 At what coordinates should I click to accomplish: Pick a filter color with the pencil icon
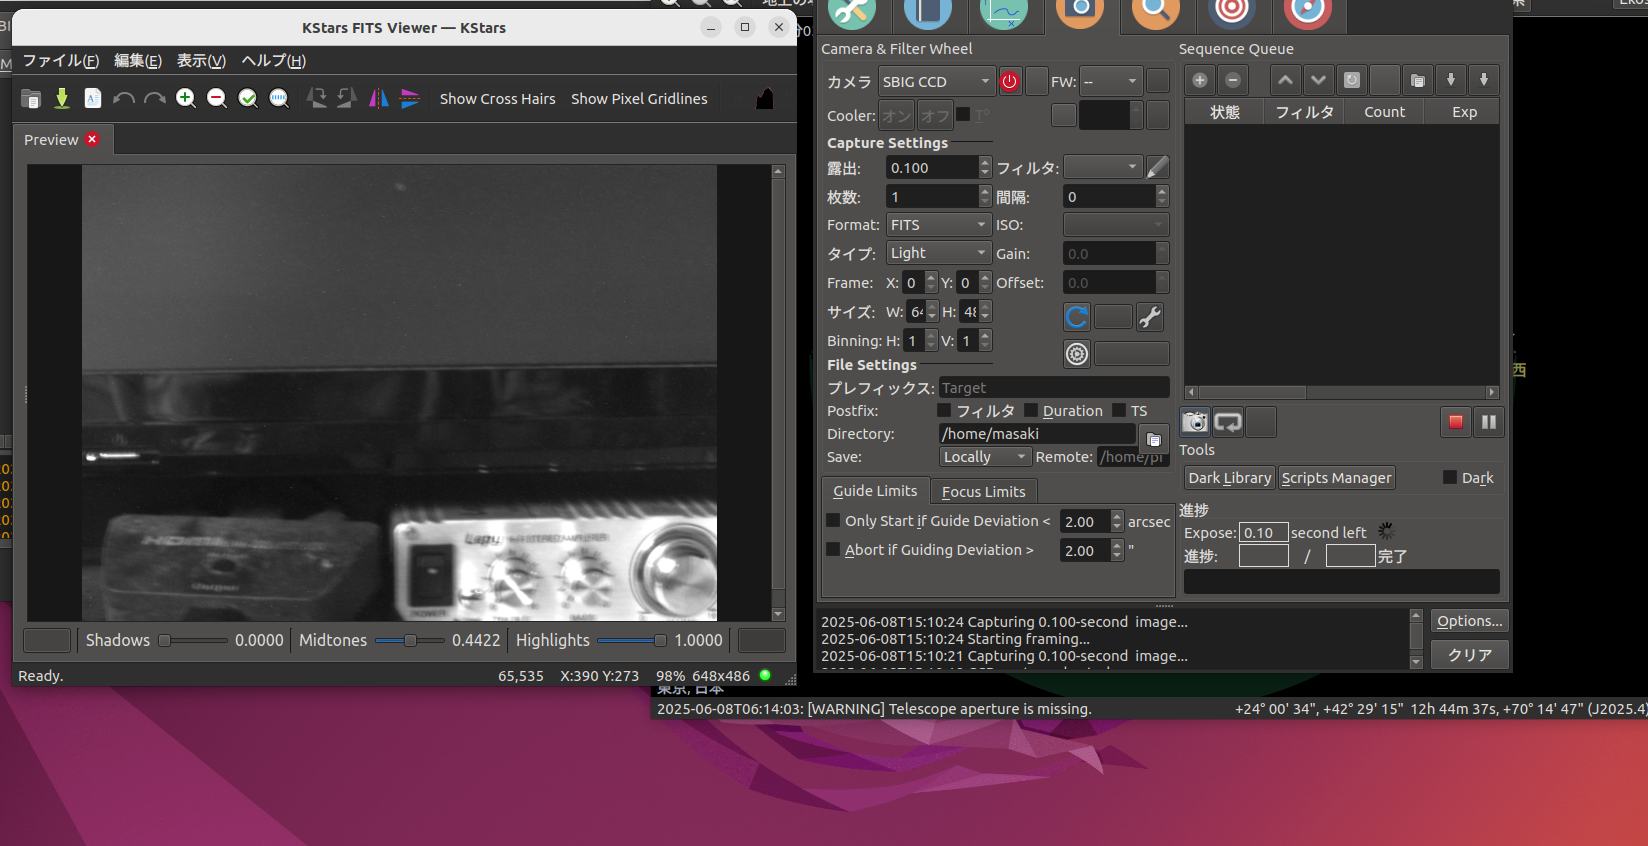(1157, 167)
